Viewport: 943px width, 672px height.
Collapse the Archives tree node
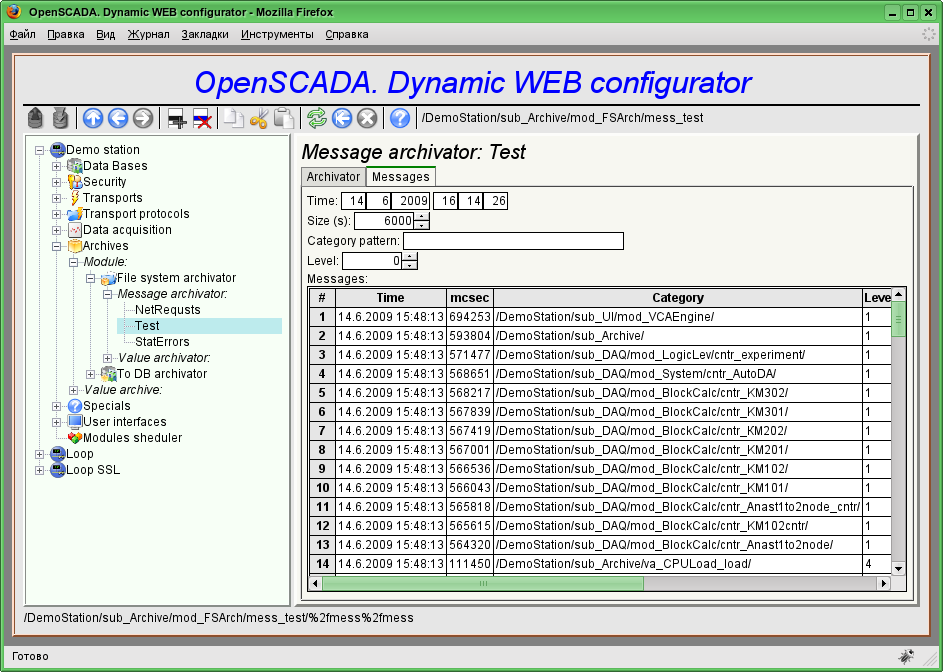57,246
